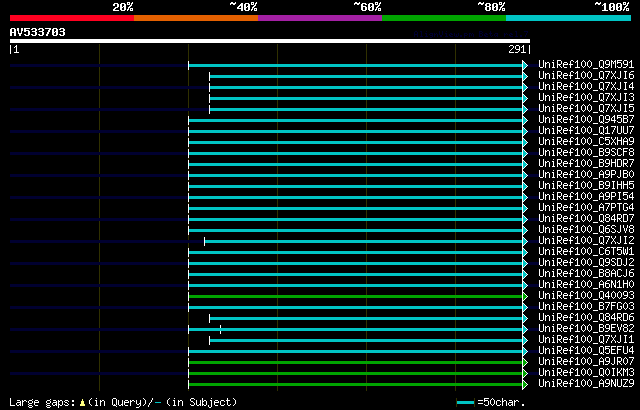Select the UniRef100_Q17UU7 label
Screen dimensions: 640x410
point(586,131)
